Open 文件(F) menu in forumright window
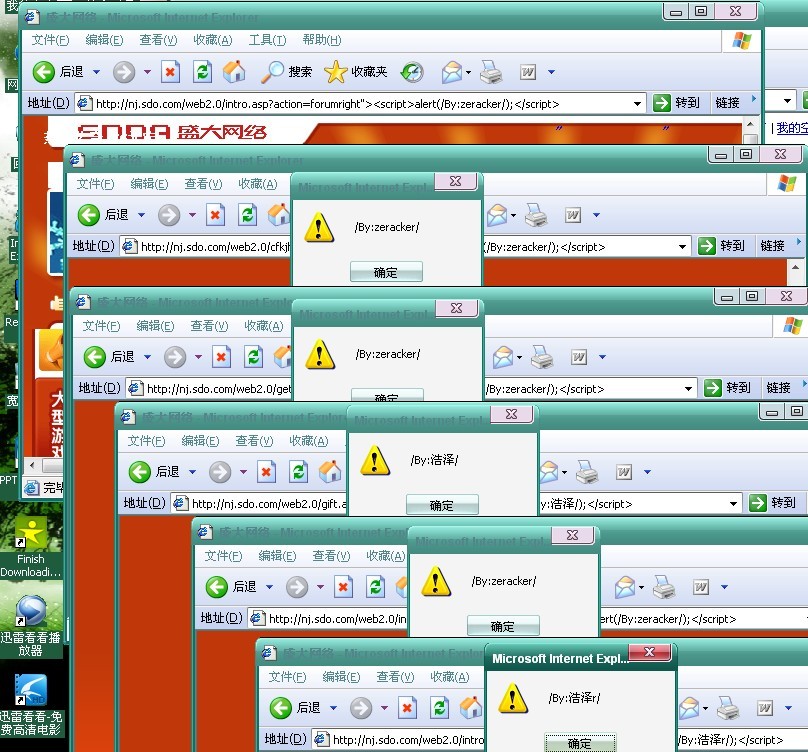Screen dimensions: 808x752 (x=50, y=40)
